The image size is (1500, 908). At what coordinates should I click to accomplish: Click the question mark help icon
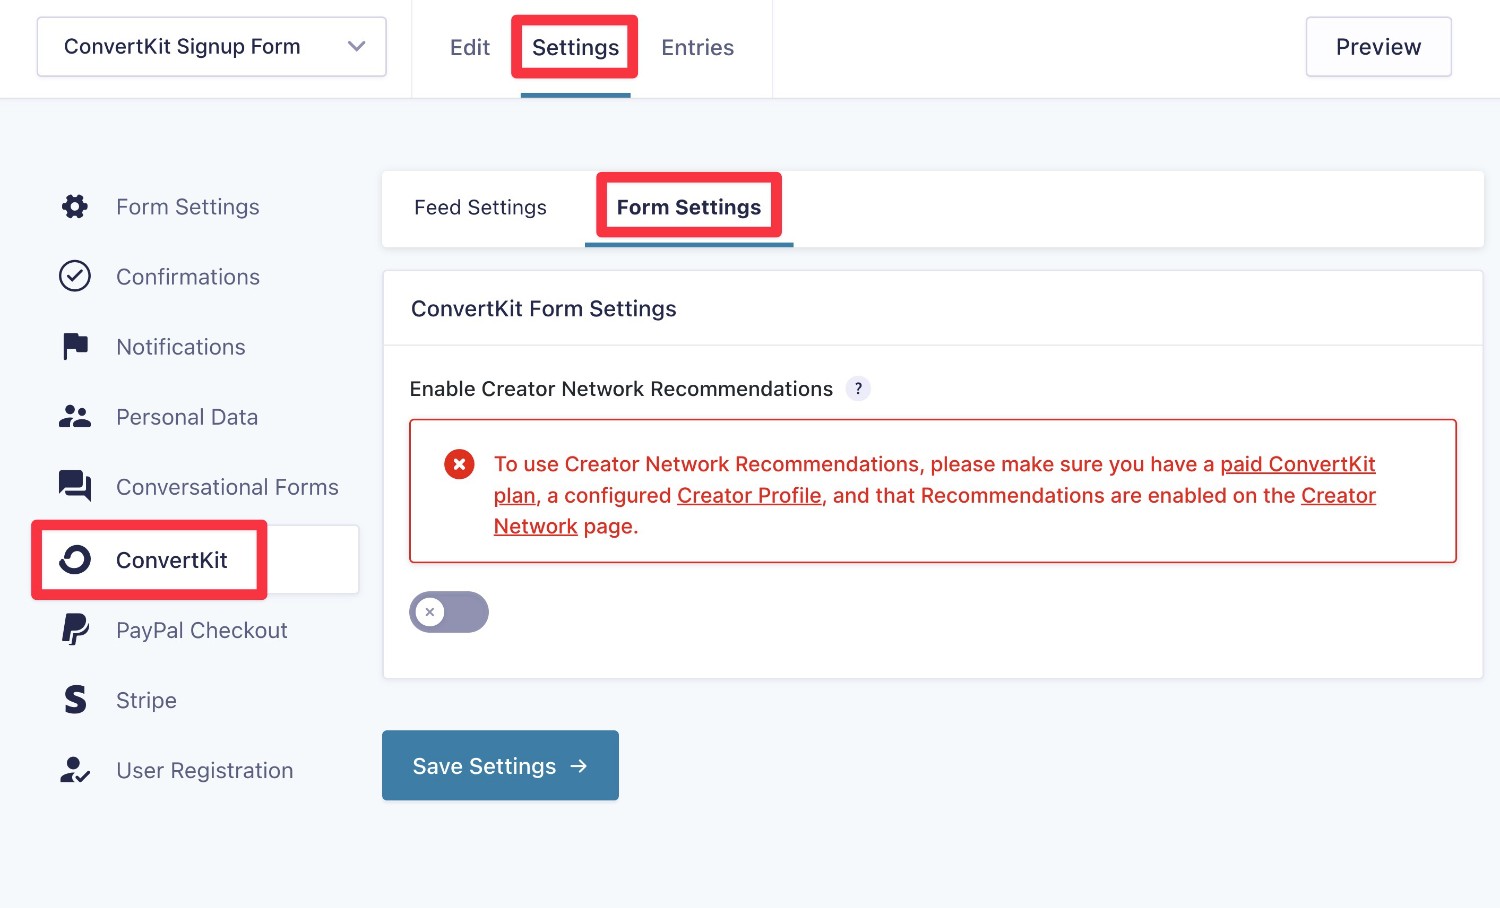point(858,389)
